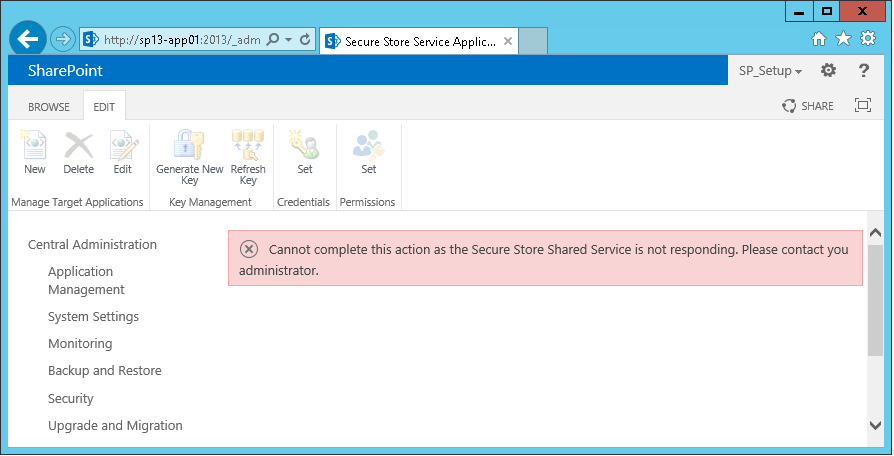Open SharePoint help question mark
894x456 pixels.
click(864, 70)
